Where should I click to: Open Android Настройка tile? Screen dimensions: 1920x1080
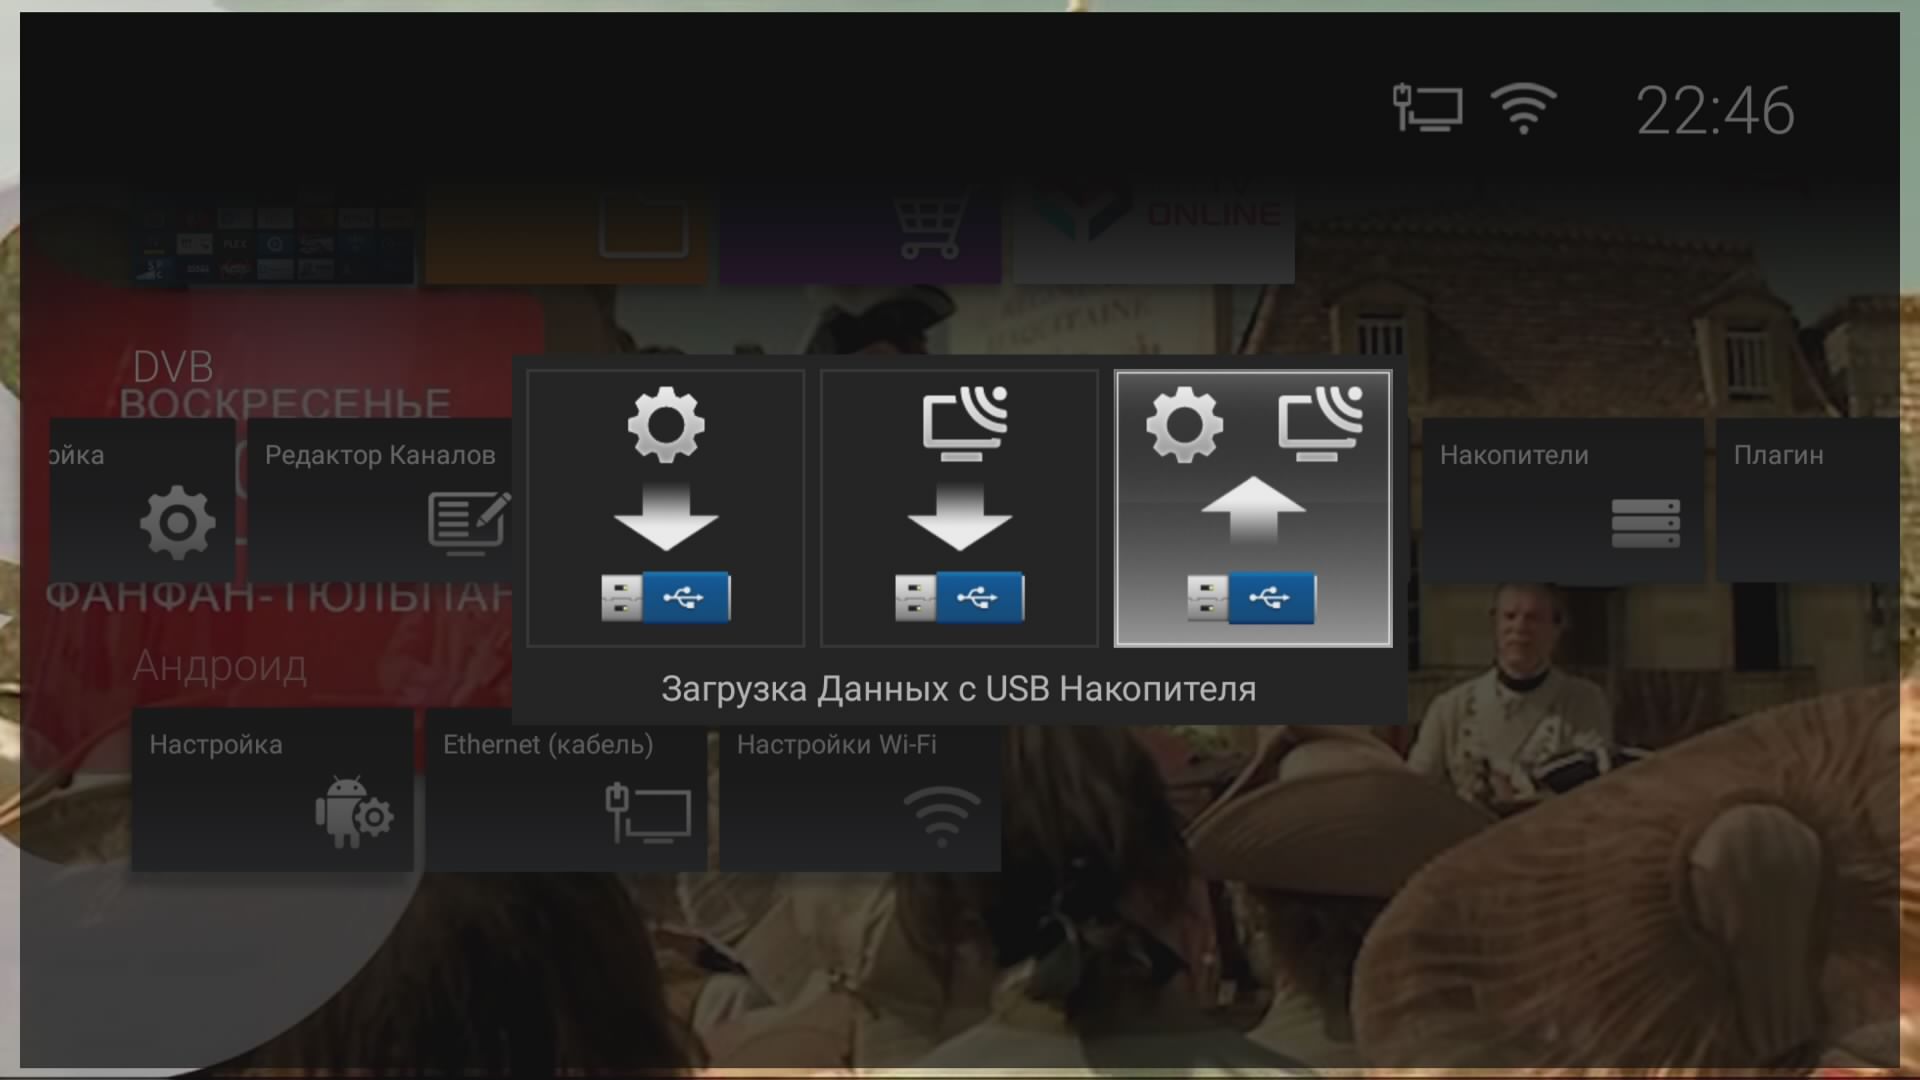click(x=272, y=790)
